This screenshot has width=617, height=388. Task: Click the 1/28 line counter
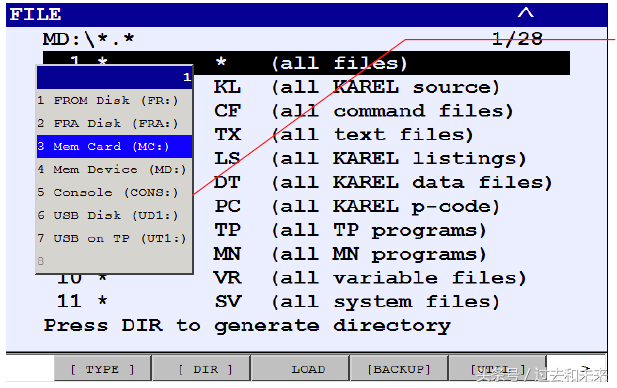pos(517,39)
